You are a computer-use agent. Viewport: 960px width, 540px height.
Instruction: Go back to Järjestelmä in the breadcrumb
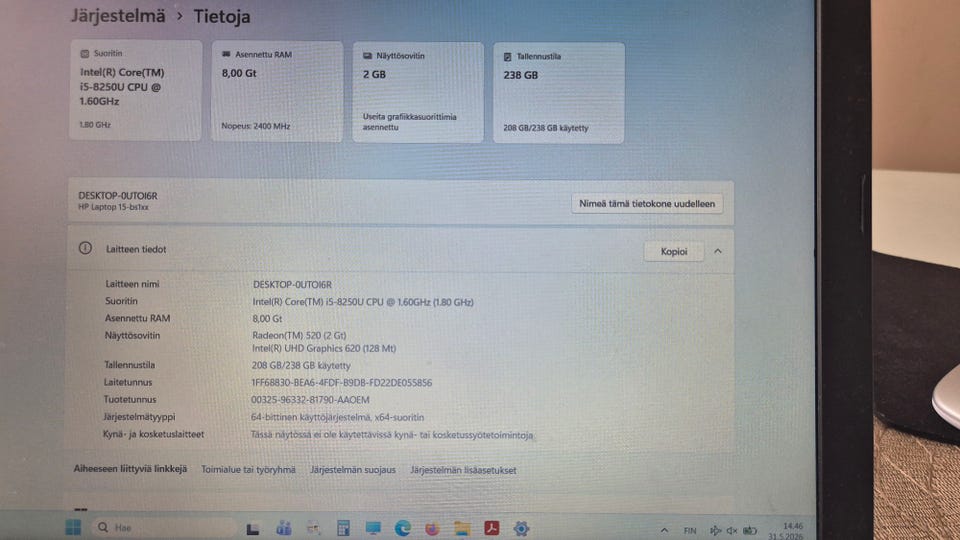point(118,16)
